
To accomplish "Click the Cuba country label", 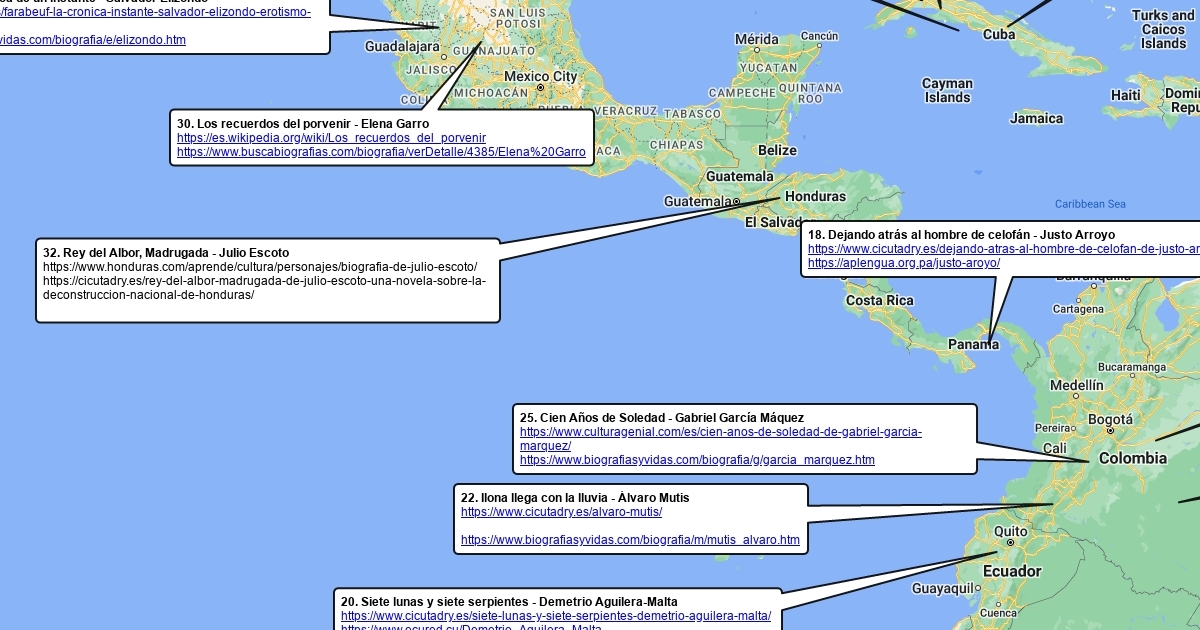I will pos(999,34).
